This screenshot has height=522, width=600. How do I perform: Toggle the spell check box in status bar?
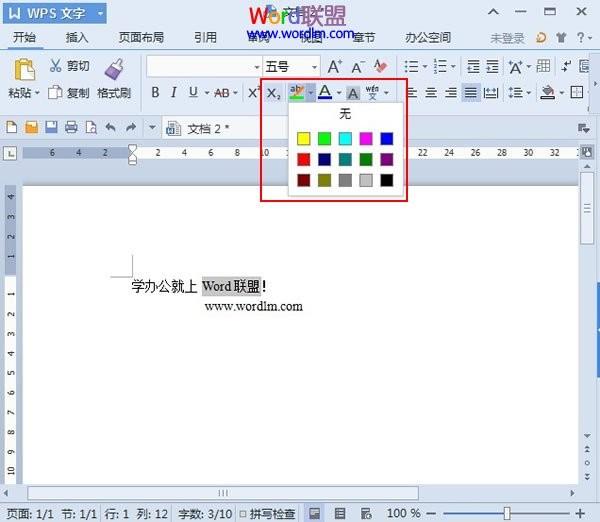pyautogui.click(x=243, y=514)
